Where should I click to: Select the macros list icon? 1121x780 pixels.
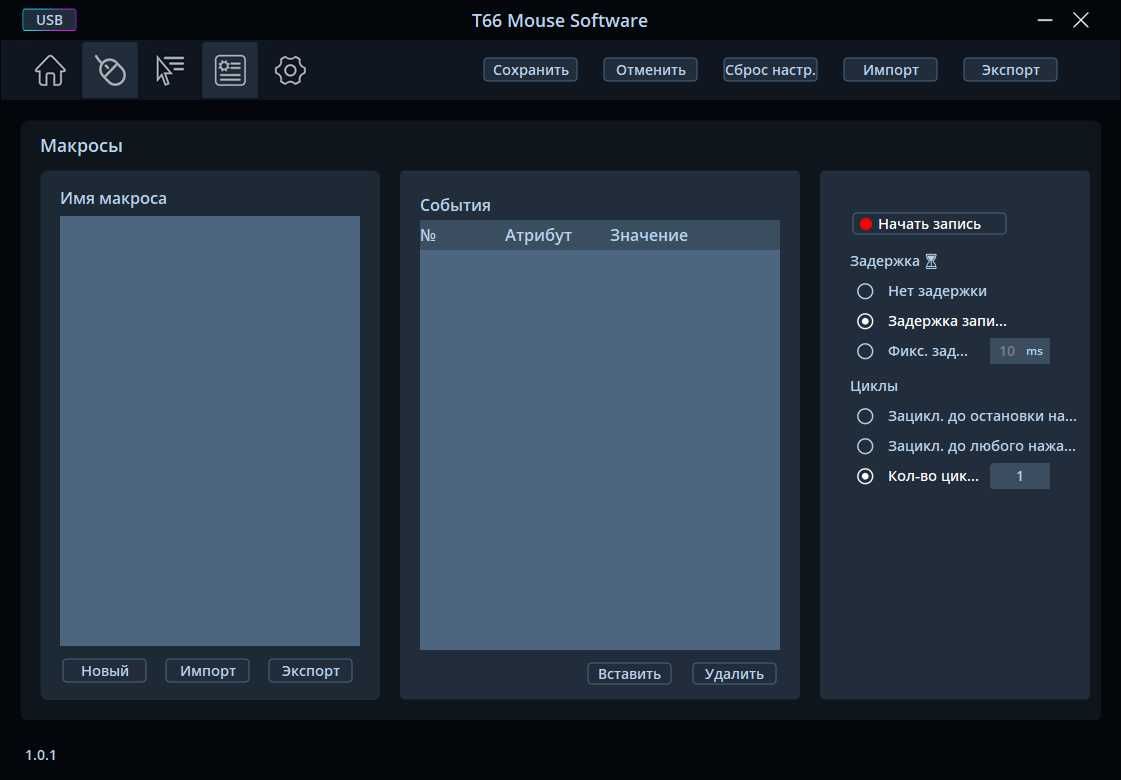[230, 70]
